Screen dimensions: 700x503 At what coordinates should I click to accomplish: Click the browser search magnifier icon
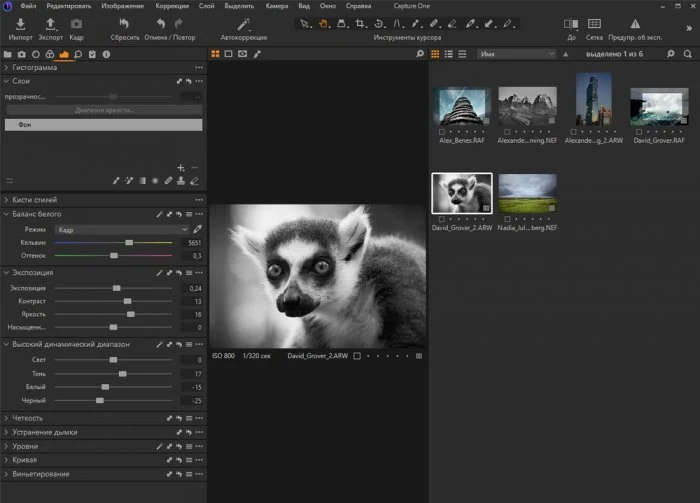[688, 54]
